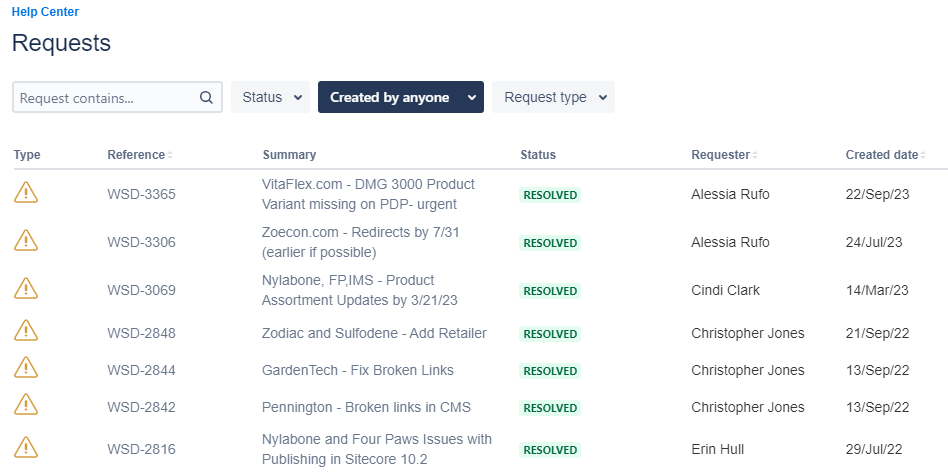The height and width of the screenshot is (475, 948).
Task: Click the search magnifier icon
Action: 206,97
